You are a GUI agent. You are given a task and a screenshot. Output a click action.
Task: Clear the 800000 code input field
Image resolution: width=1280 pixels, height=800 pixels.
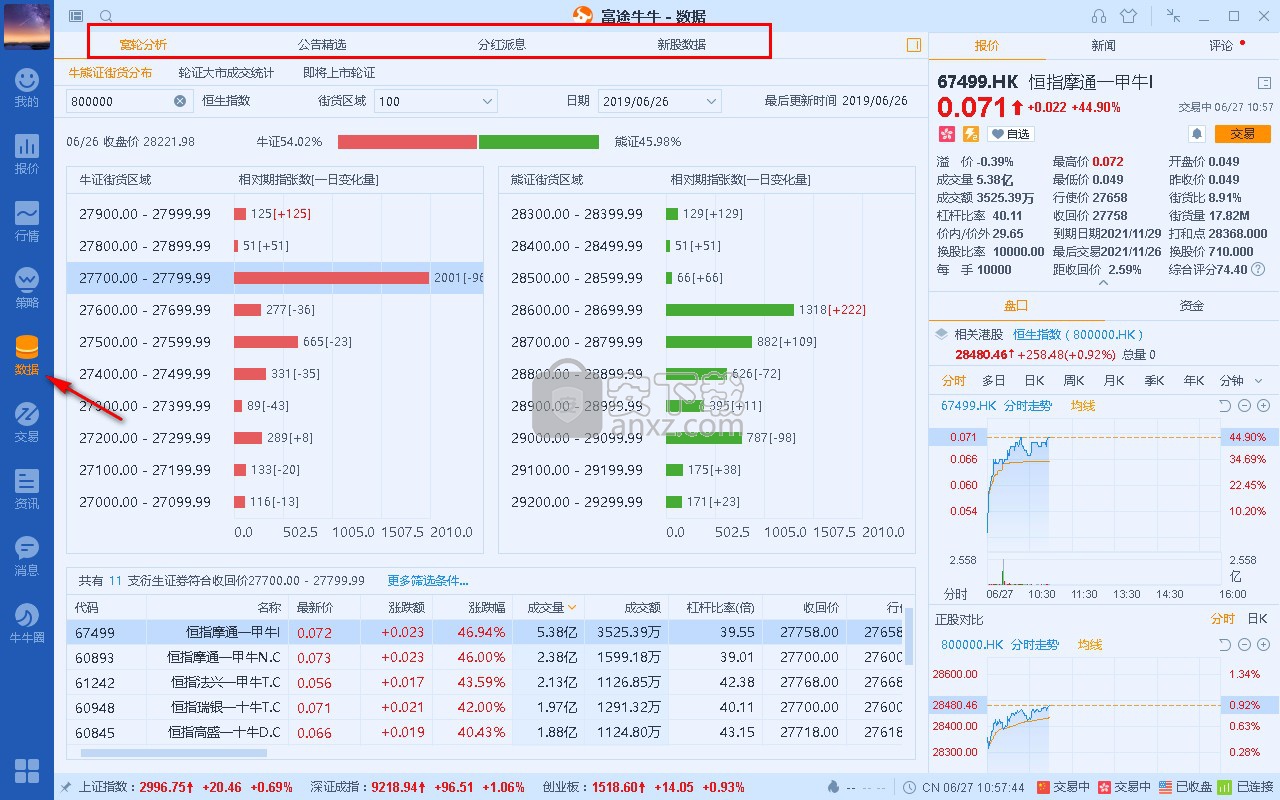[x=180, y=101]
